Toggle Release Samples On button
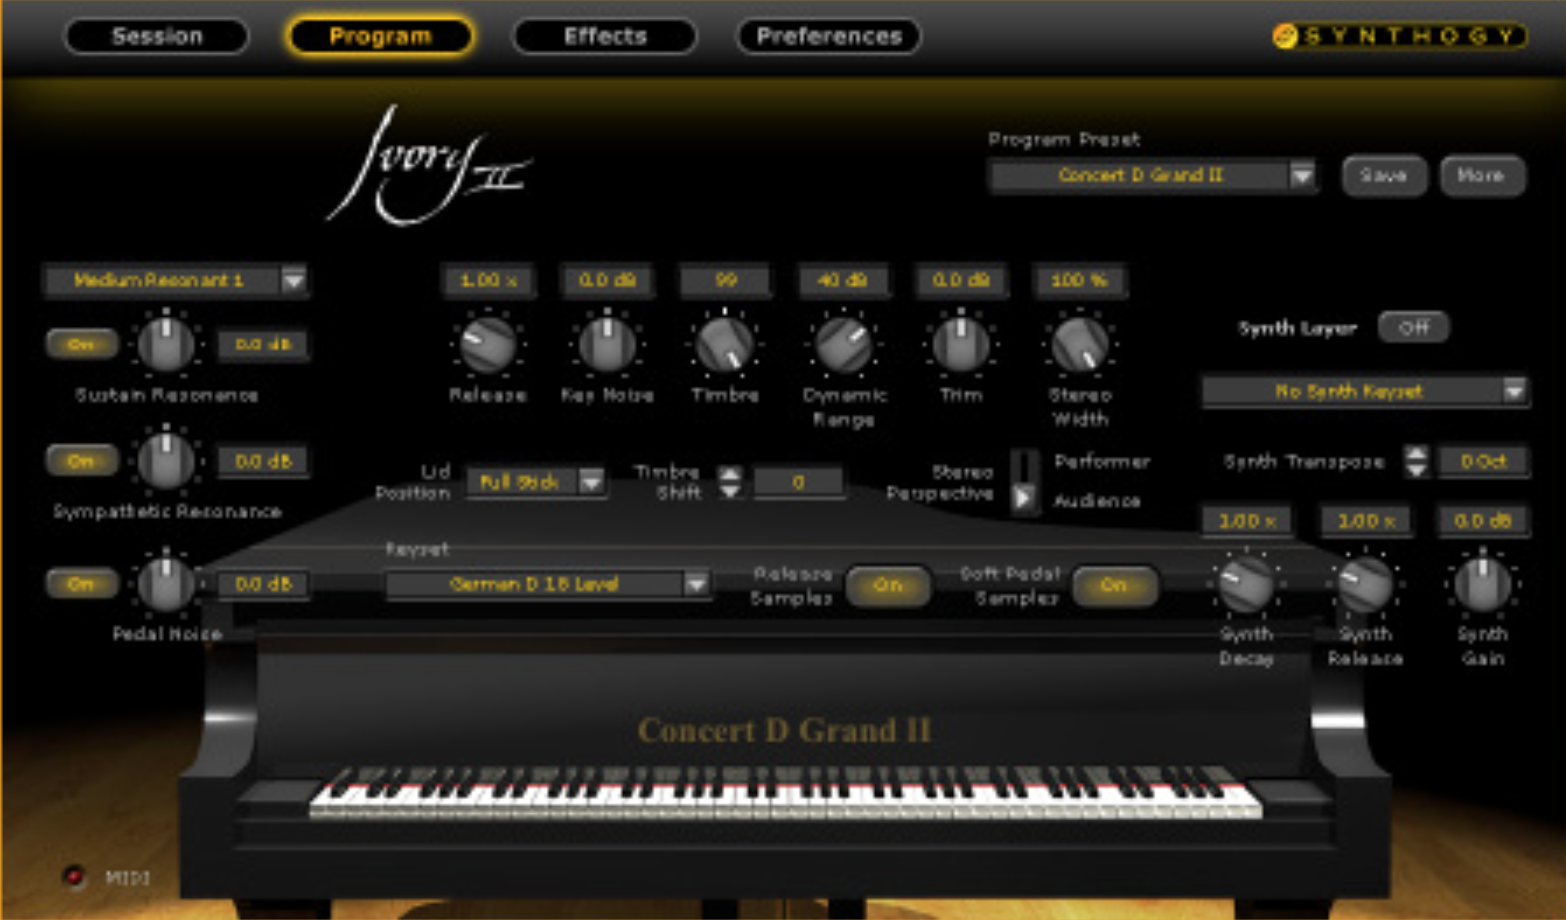This screenshot has width=1566, height=920. tap(888, 585)
